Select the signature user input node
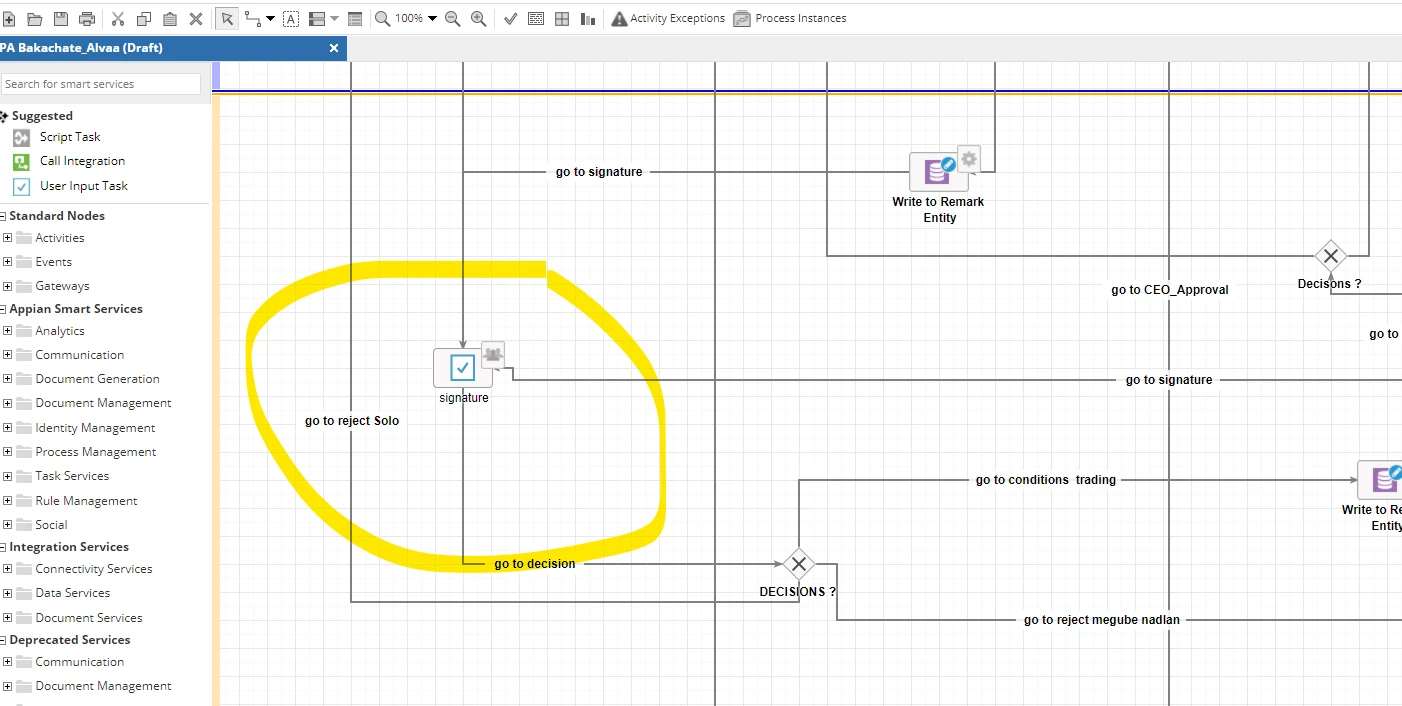1402x706 pixels. coord(462,368)
